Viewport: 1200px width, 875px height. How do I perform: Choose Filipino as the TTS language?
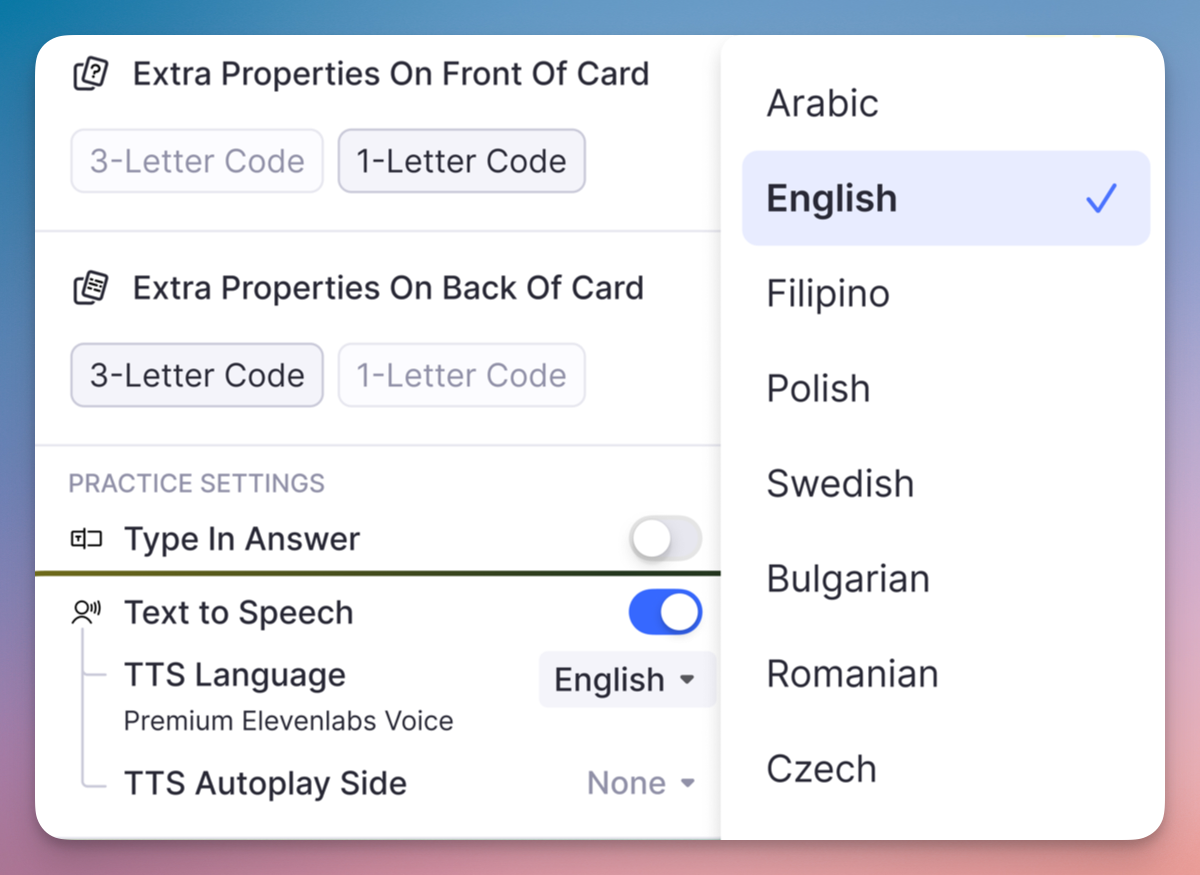(828, 294)
